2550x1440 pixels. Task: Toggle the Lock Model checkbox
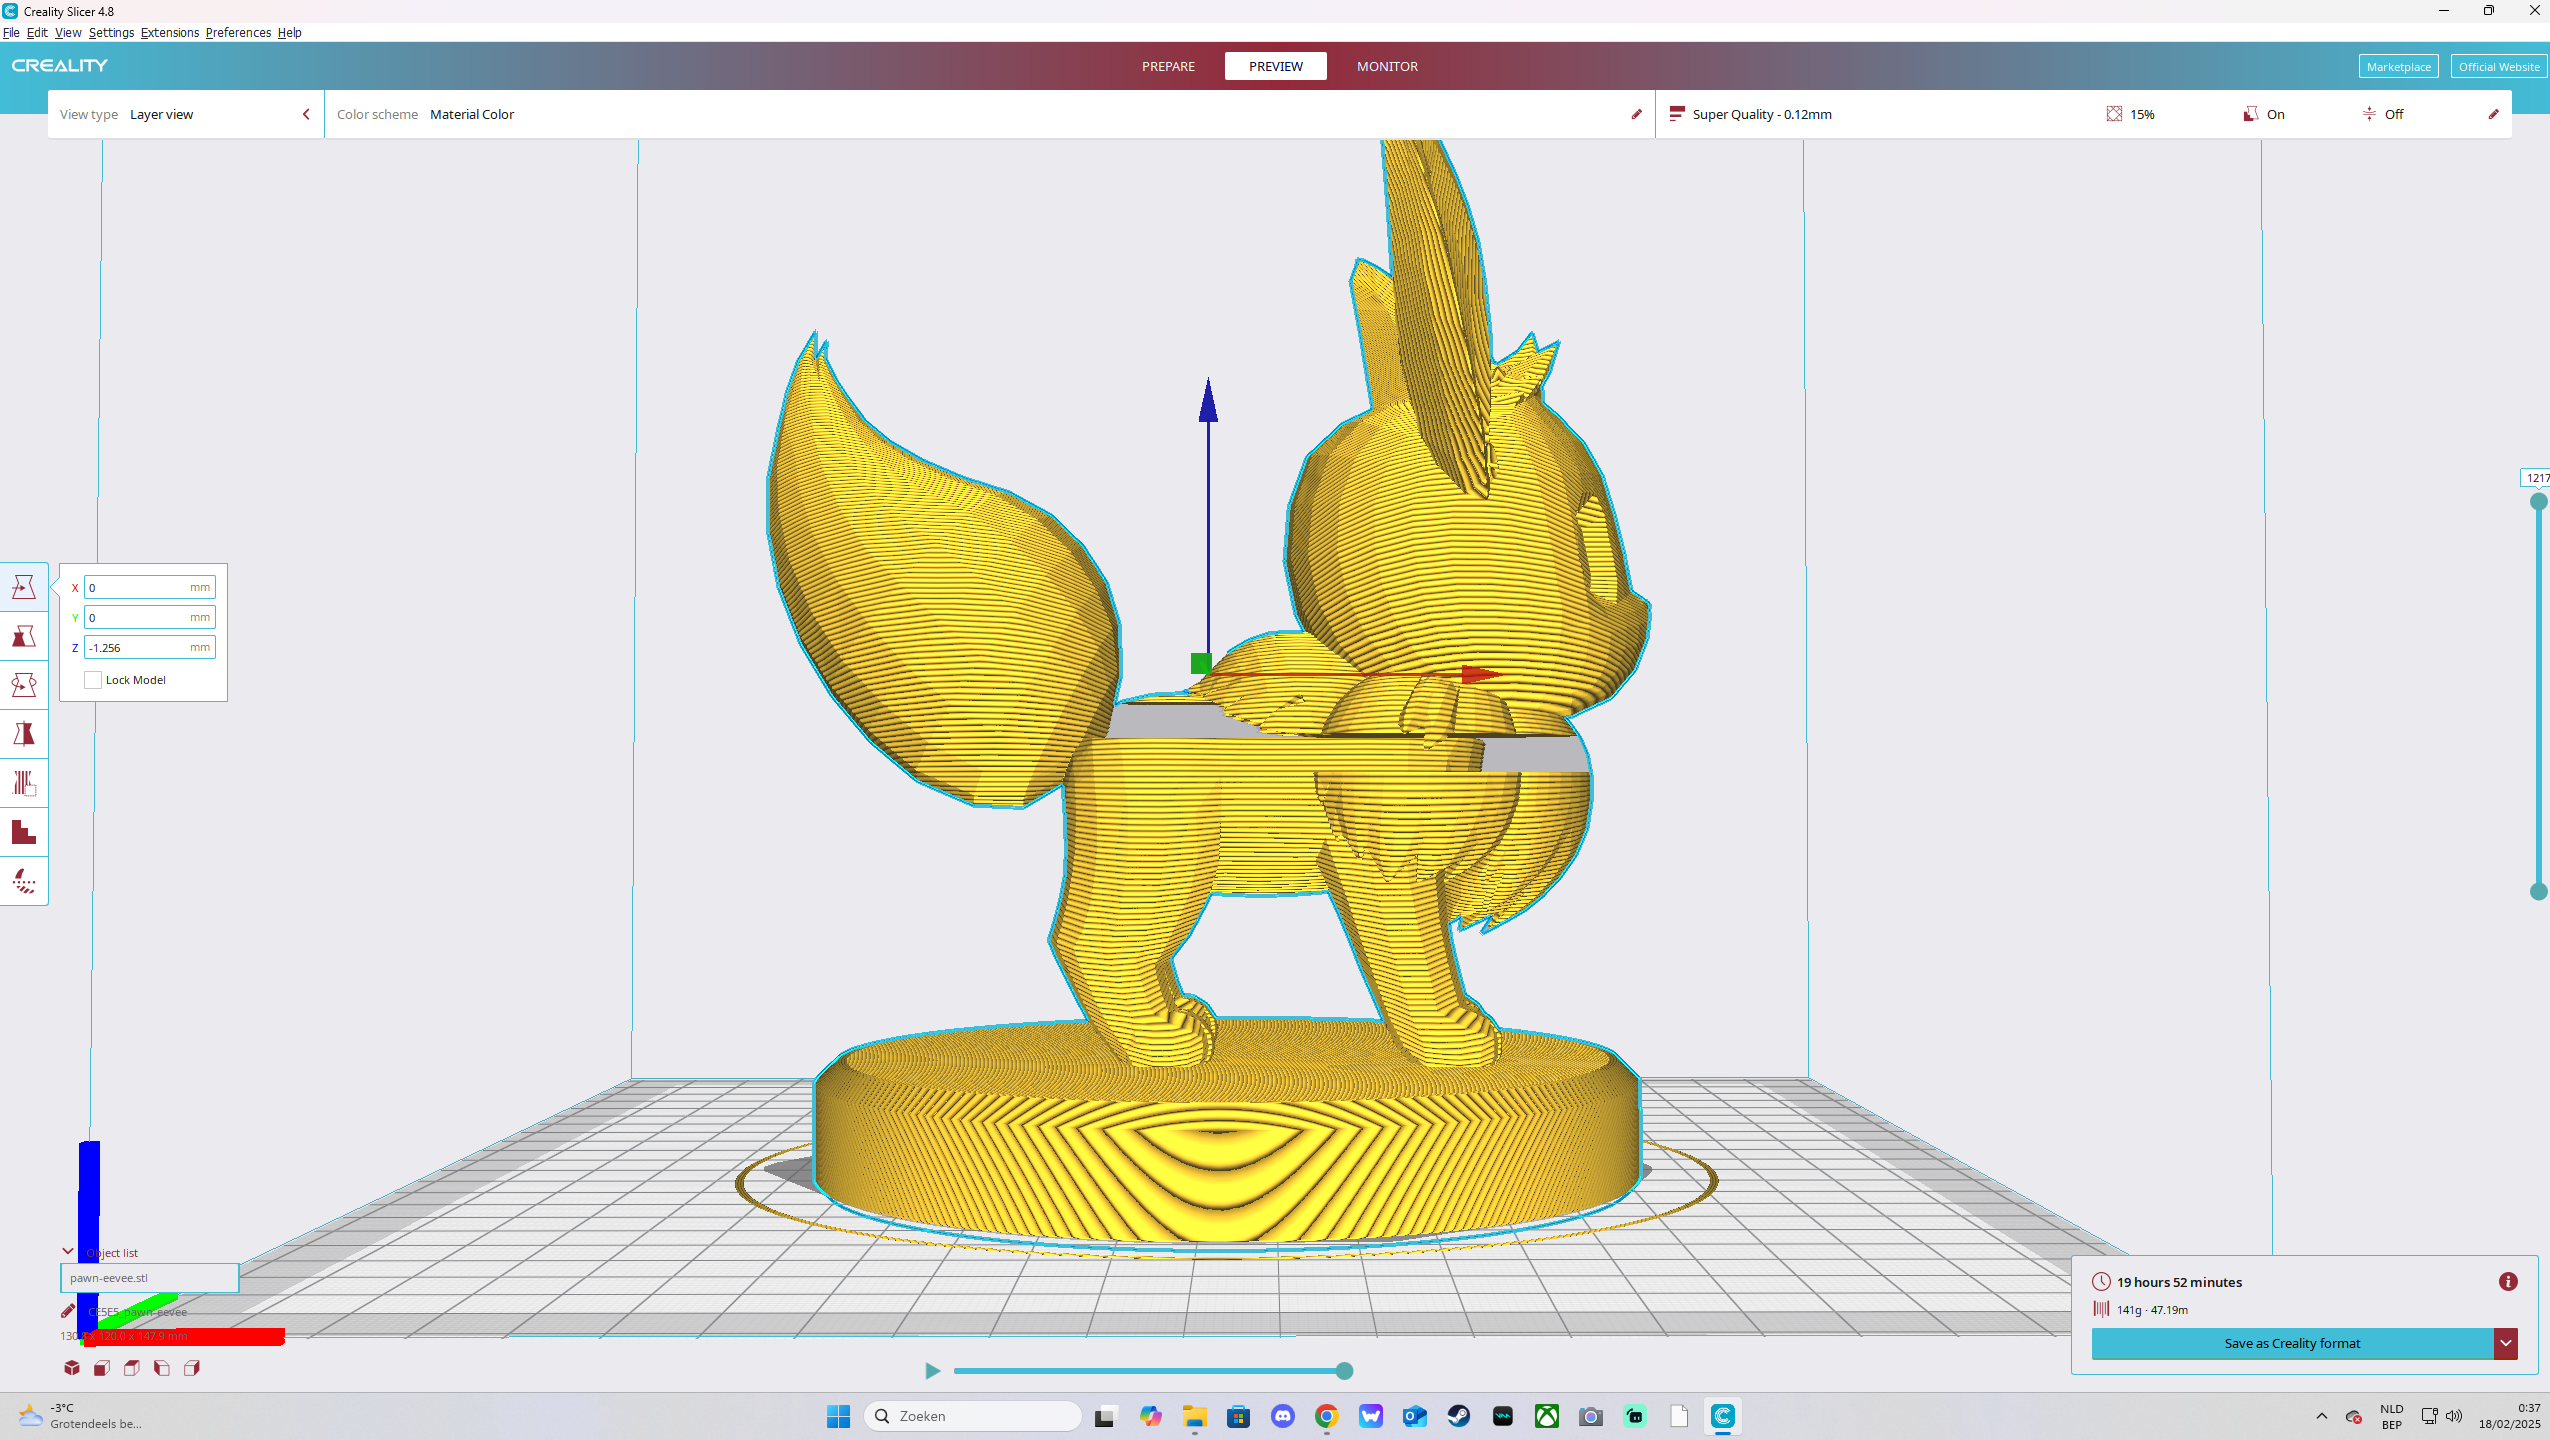[93, 680]
